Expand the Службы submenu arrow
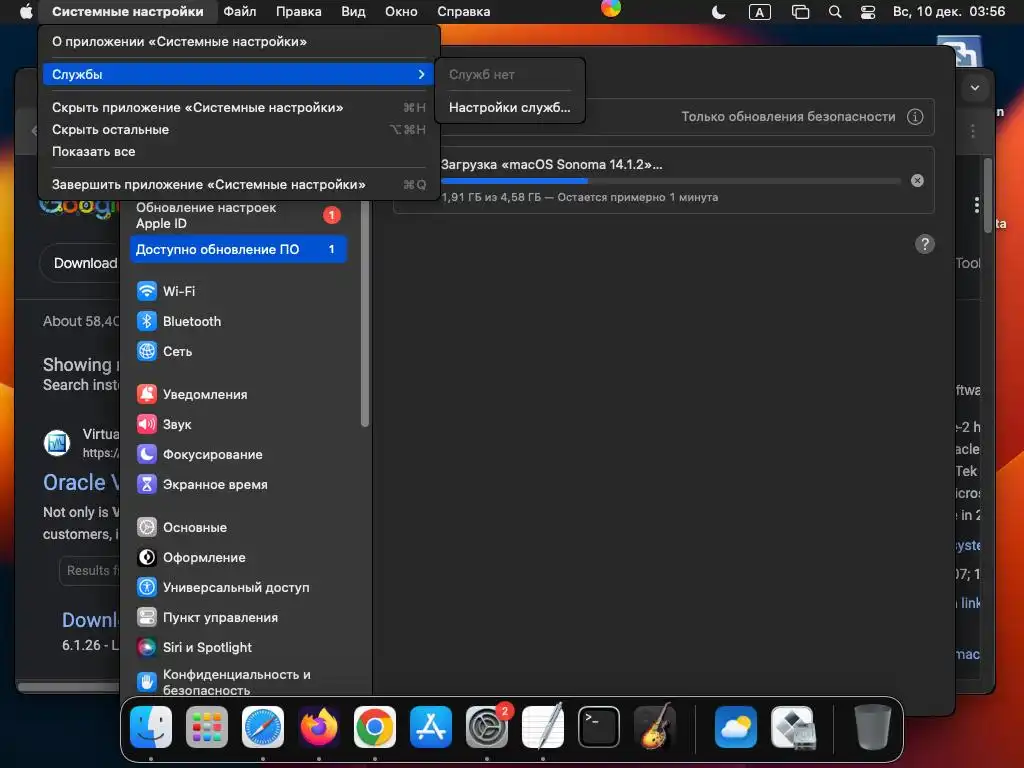The image size is (1024, 768). [x=422, y=74]
